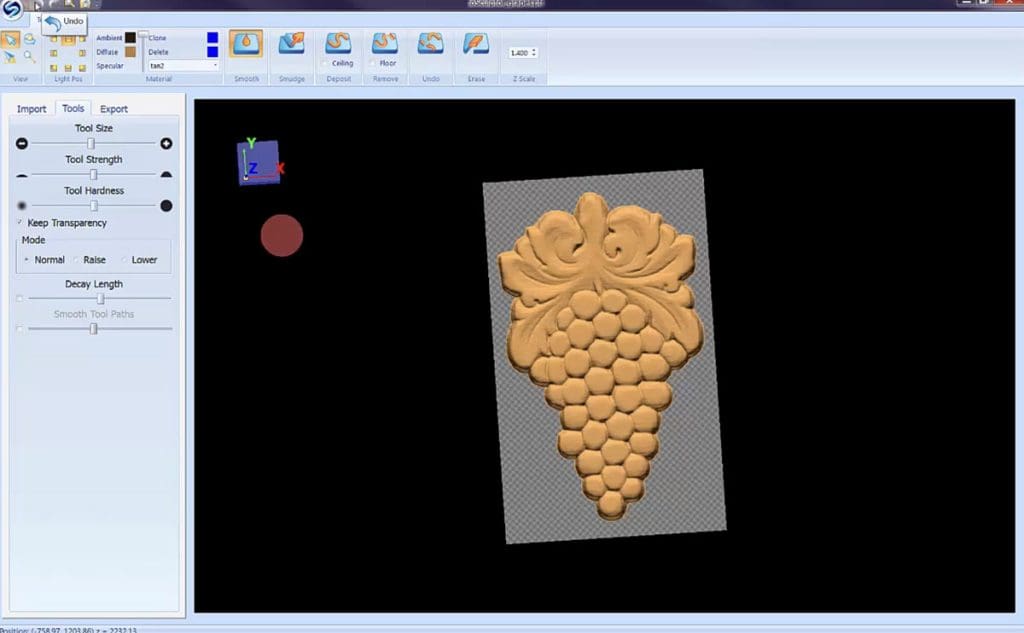Click the hard hardness brush icon
1024x633 pixels.
coord(167,206)
